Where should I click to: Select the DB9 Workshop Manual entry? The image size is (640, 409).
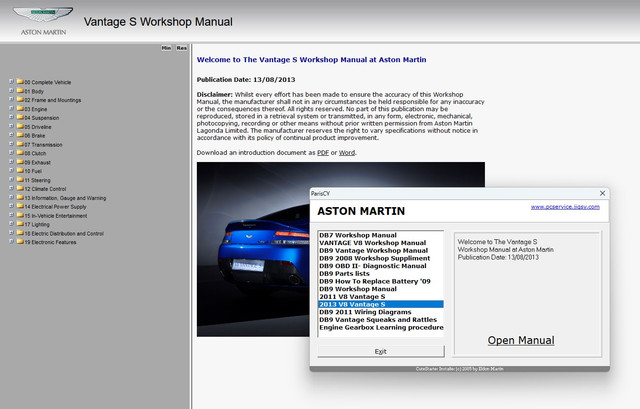[380, 289]
